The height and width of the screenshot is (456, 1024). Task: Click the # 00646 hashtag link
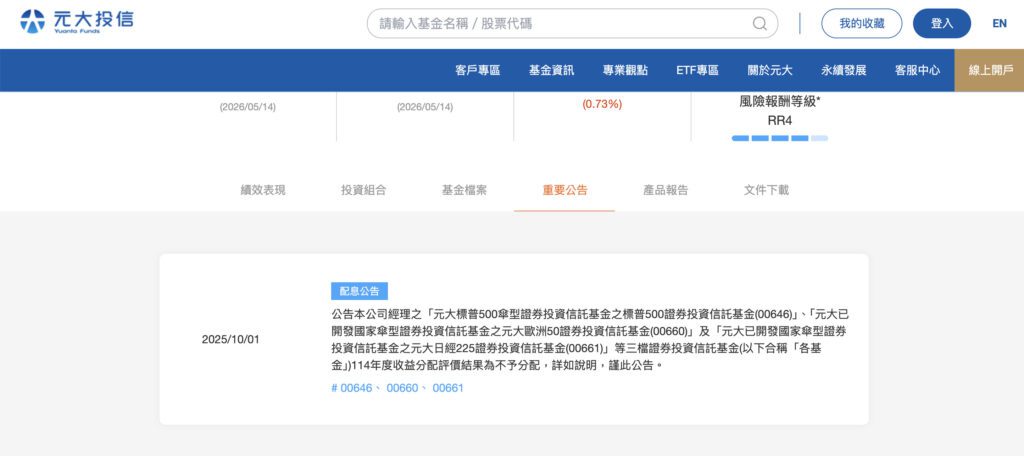click(352, 388)
